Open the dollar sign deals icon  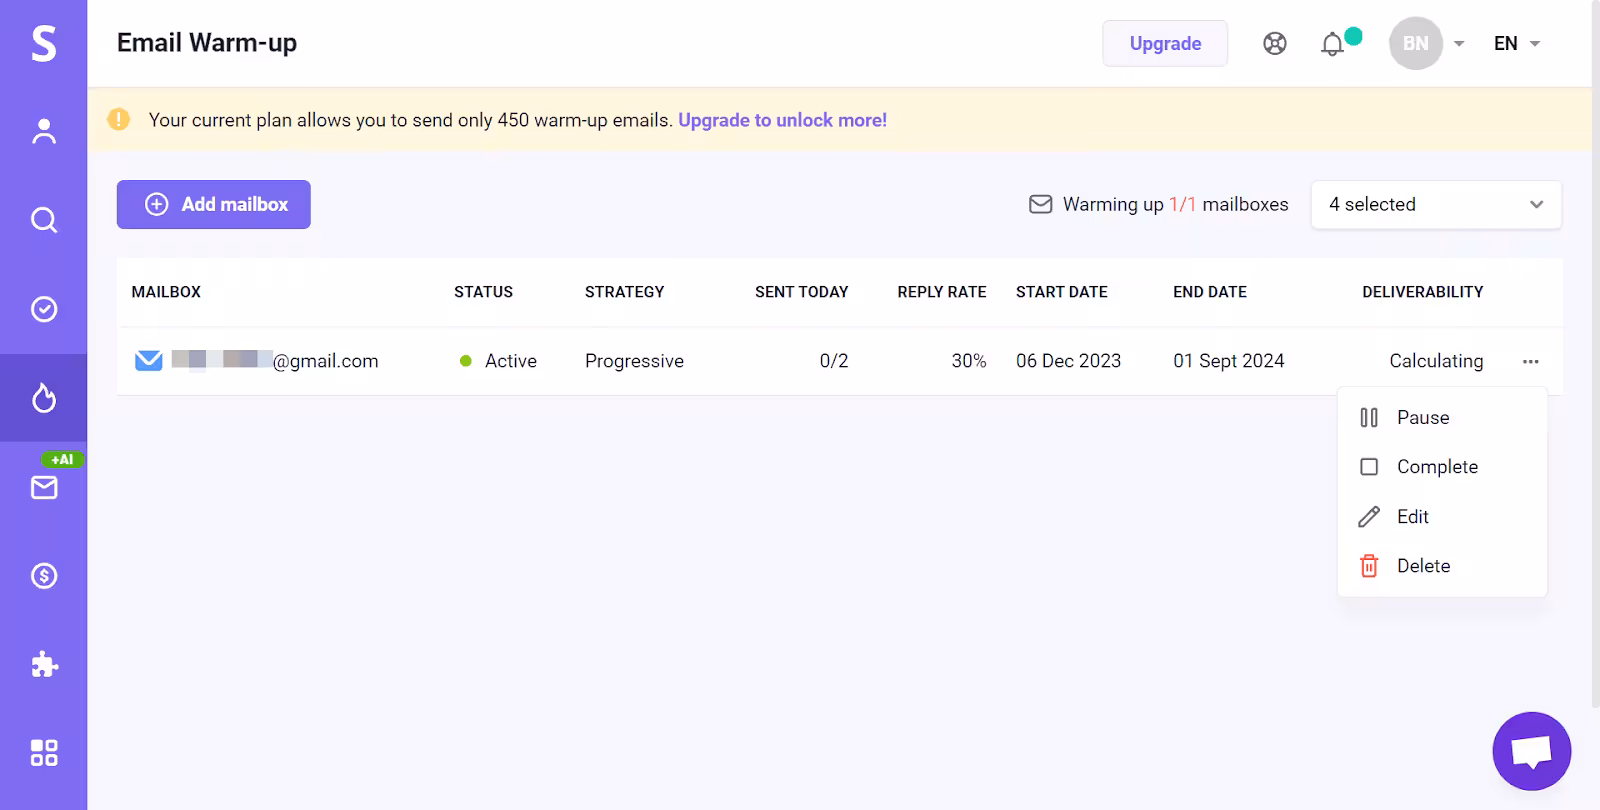point(43,576)
